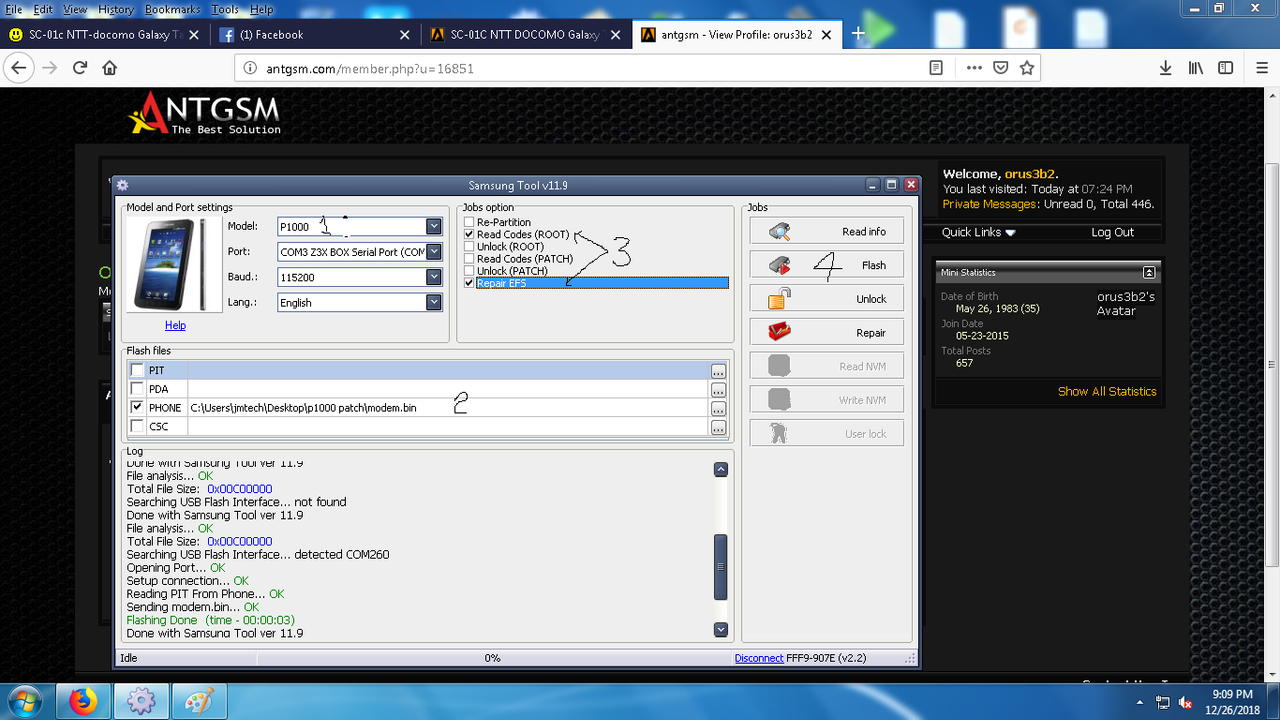The width and height of the screenshot is (1280, 720).
Task: Close the antgsm View Profile tab
Action: pos(827,34)
